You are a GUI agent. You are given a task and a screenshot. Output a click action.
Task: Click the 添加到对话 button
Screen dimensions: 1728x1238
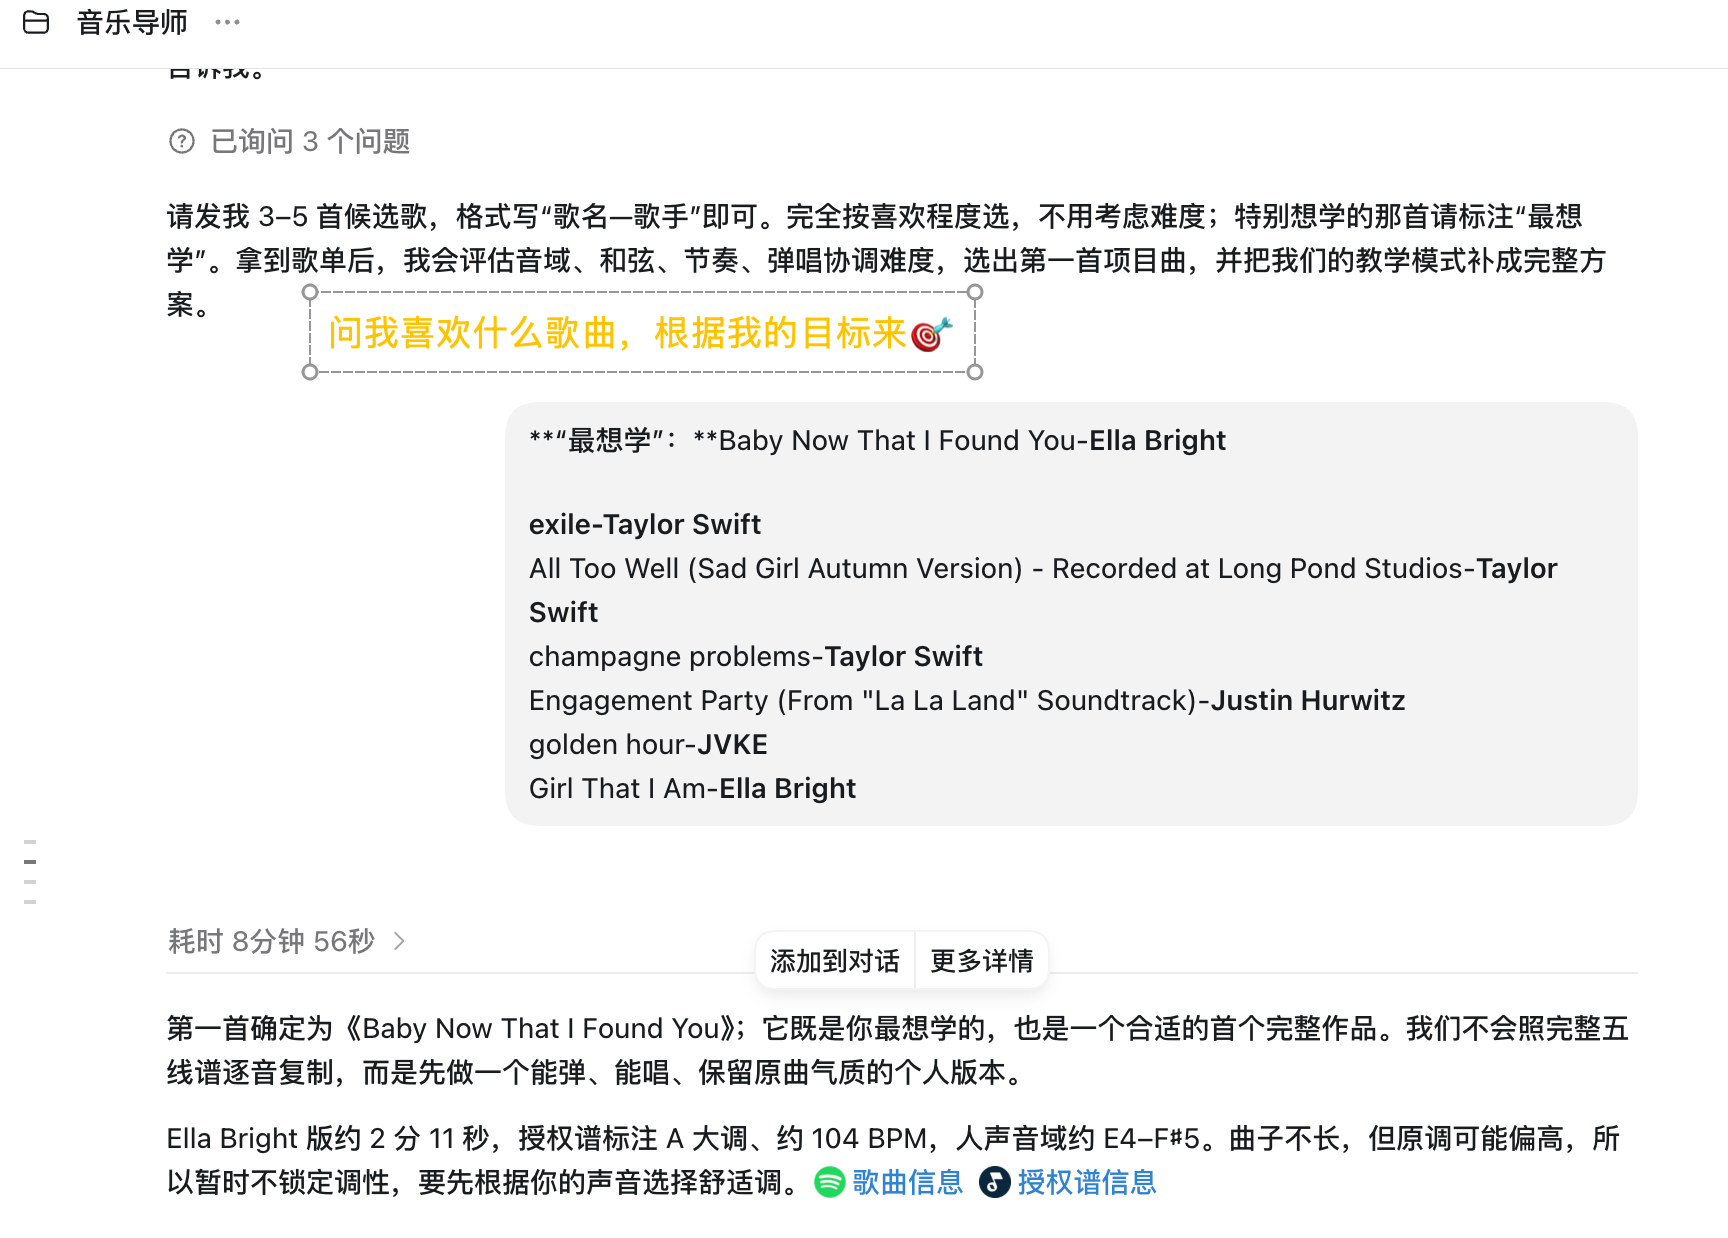(835, 961)
